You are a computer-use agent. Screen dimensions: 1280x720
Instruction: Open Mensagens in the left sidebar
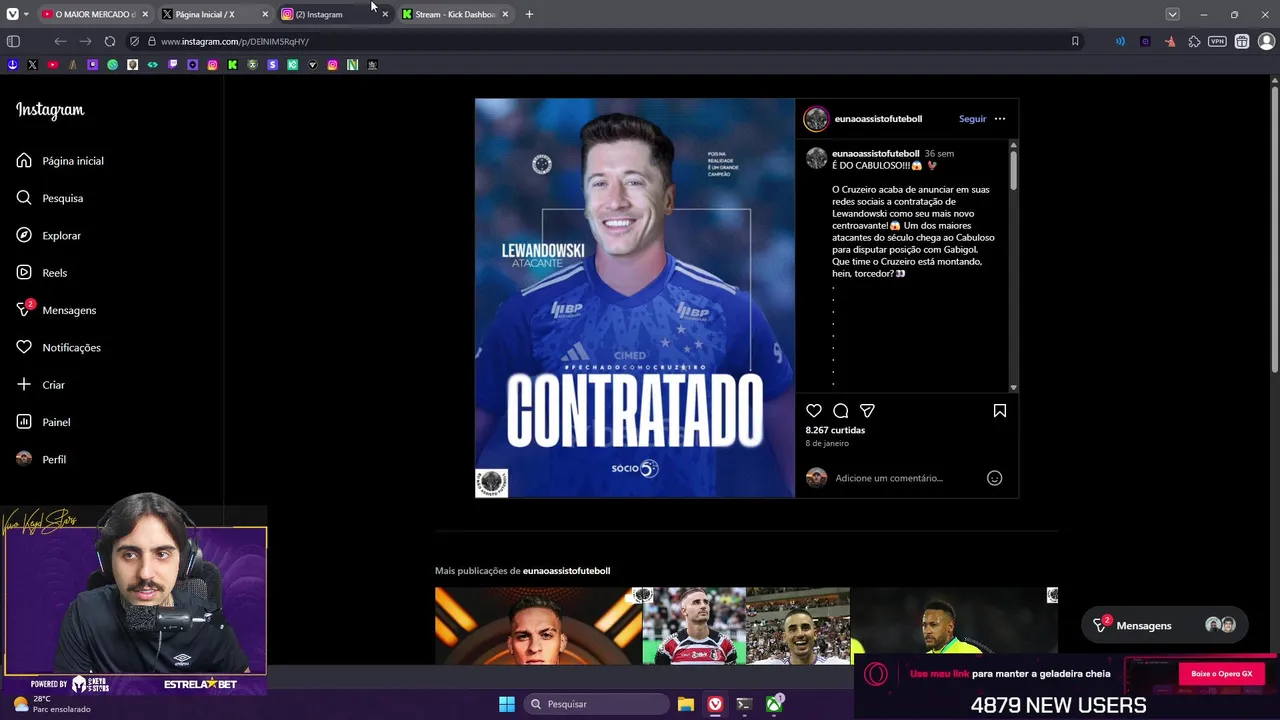pos(57,310)
